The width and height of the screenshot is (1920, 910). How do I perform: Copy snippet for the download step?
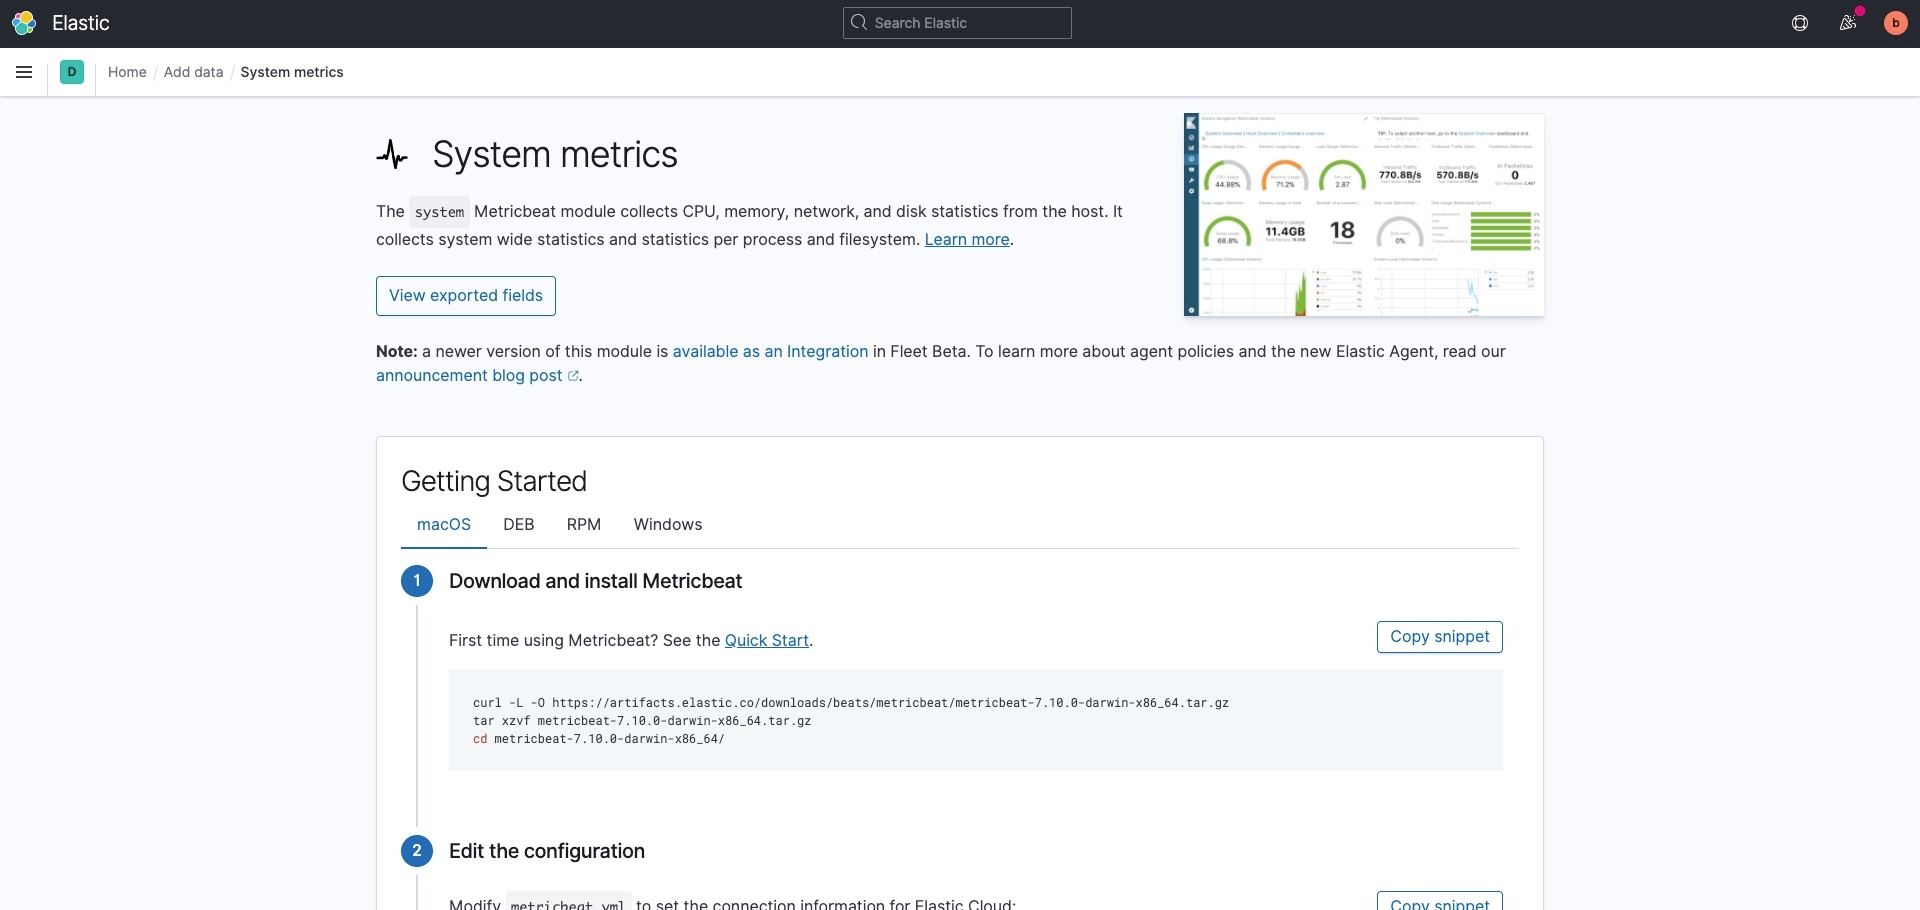click(1440, 637)
